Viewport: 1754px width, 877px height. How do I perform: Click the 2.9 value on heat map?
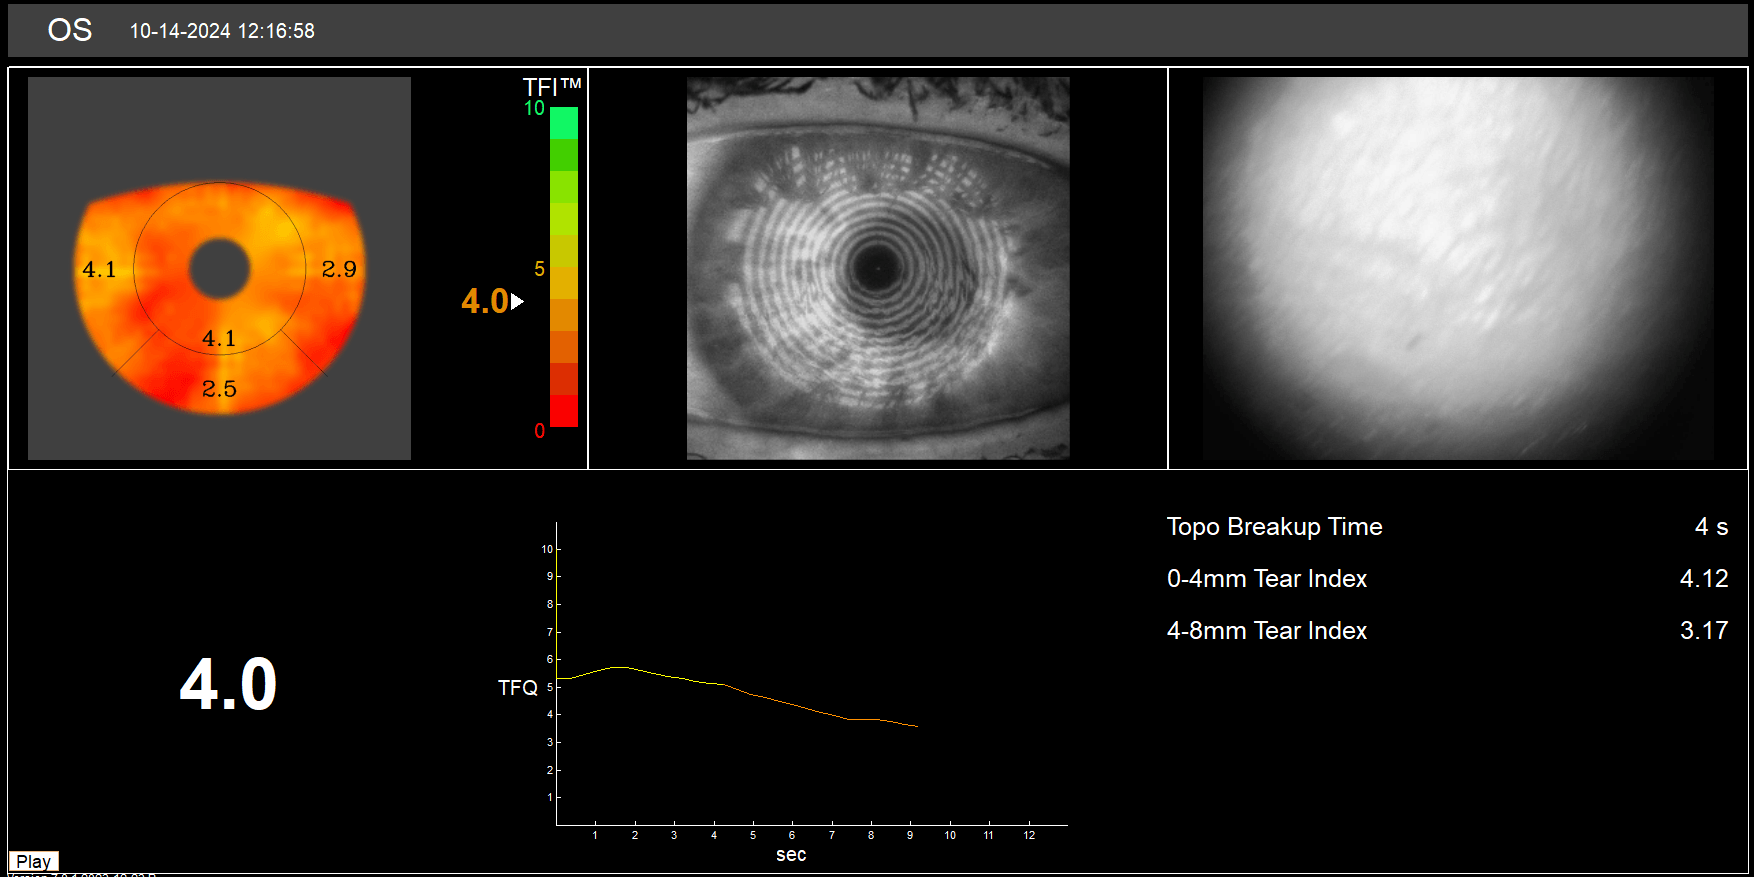coord(339,269)
